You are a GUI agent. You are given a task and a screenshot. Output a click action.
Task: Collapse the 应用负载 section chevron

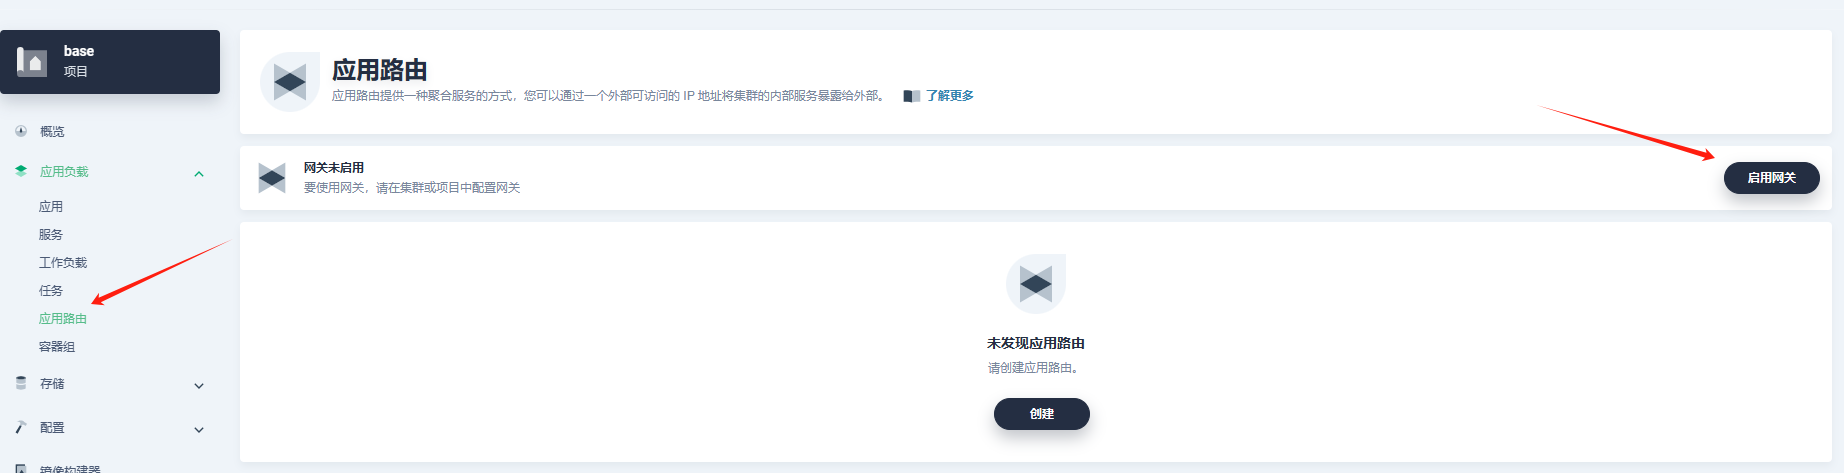coord(199,174)
